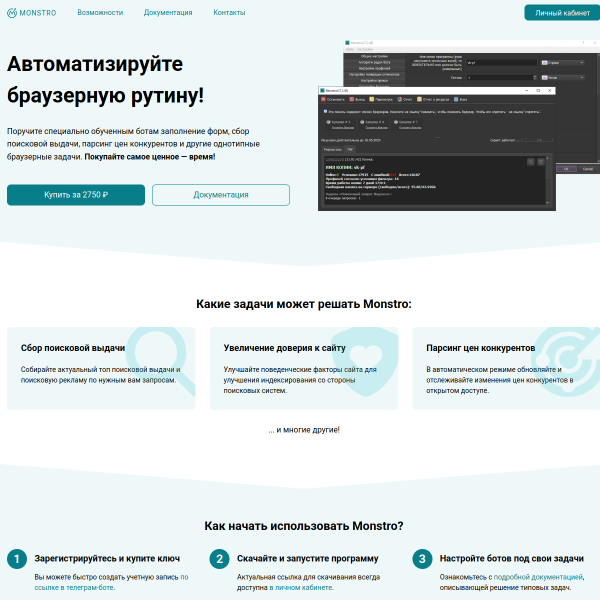Click the text Покупайте самое ценное — время!
The width and height of the screenshot is (600, 600).
[150, 157]
